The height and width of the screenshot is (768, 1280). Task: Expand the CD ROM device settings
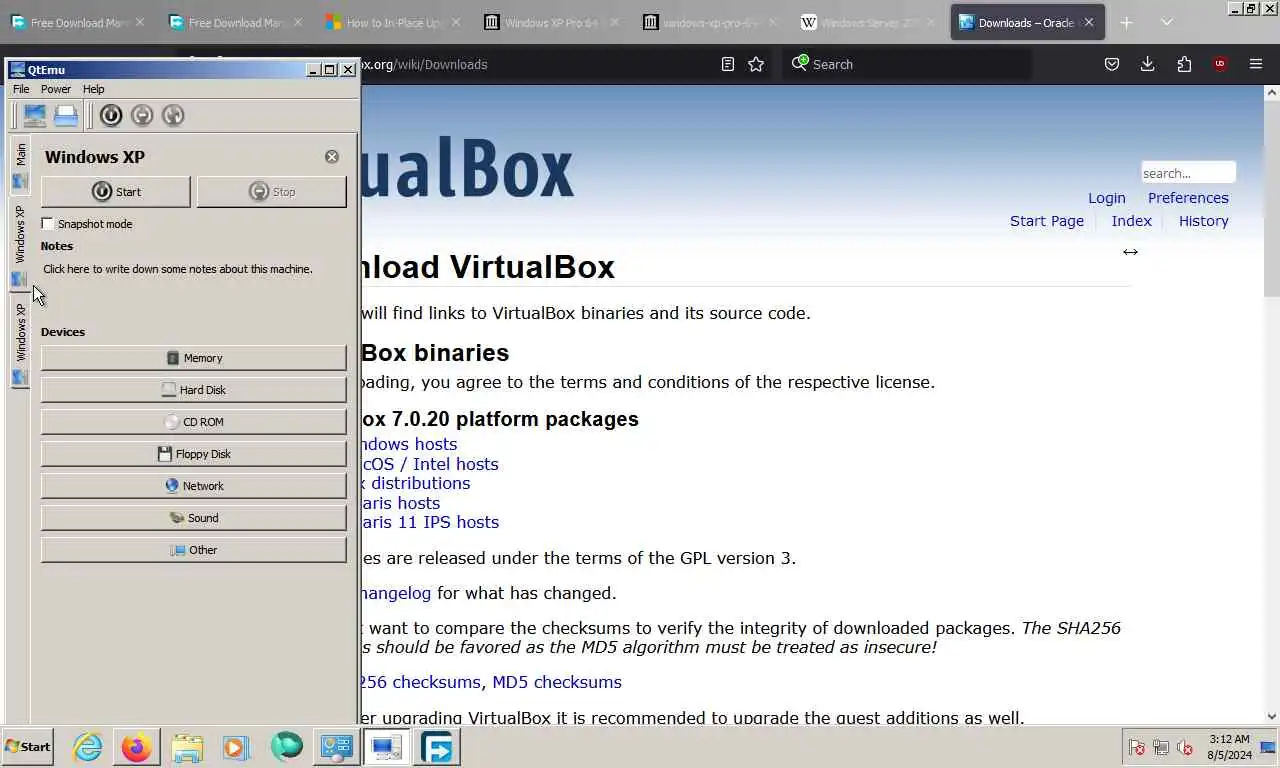coord(194,422)
